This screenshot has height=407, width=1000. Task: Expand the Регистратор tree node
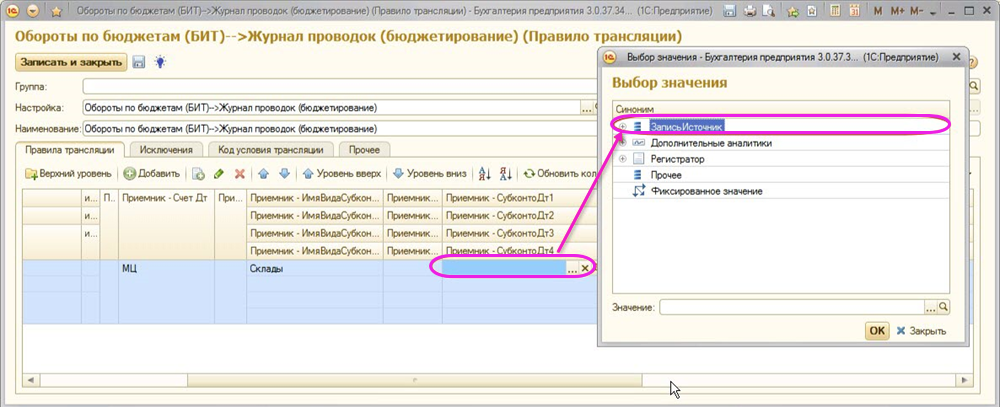pyautogui.click(x=622, y=159)
